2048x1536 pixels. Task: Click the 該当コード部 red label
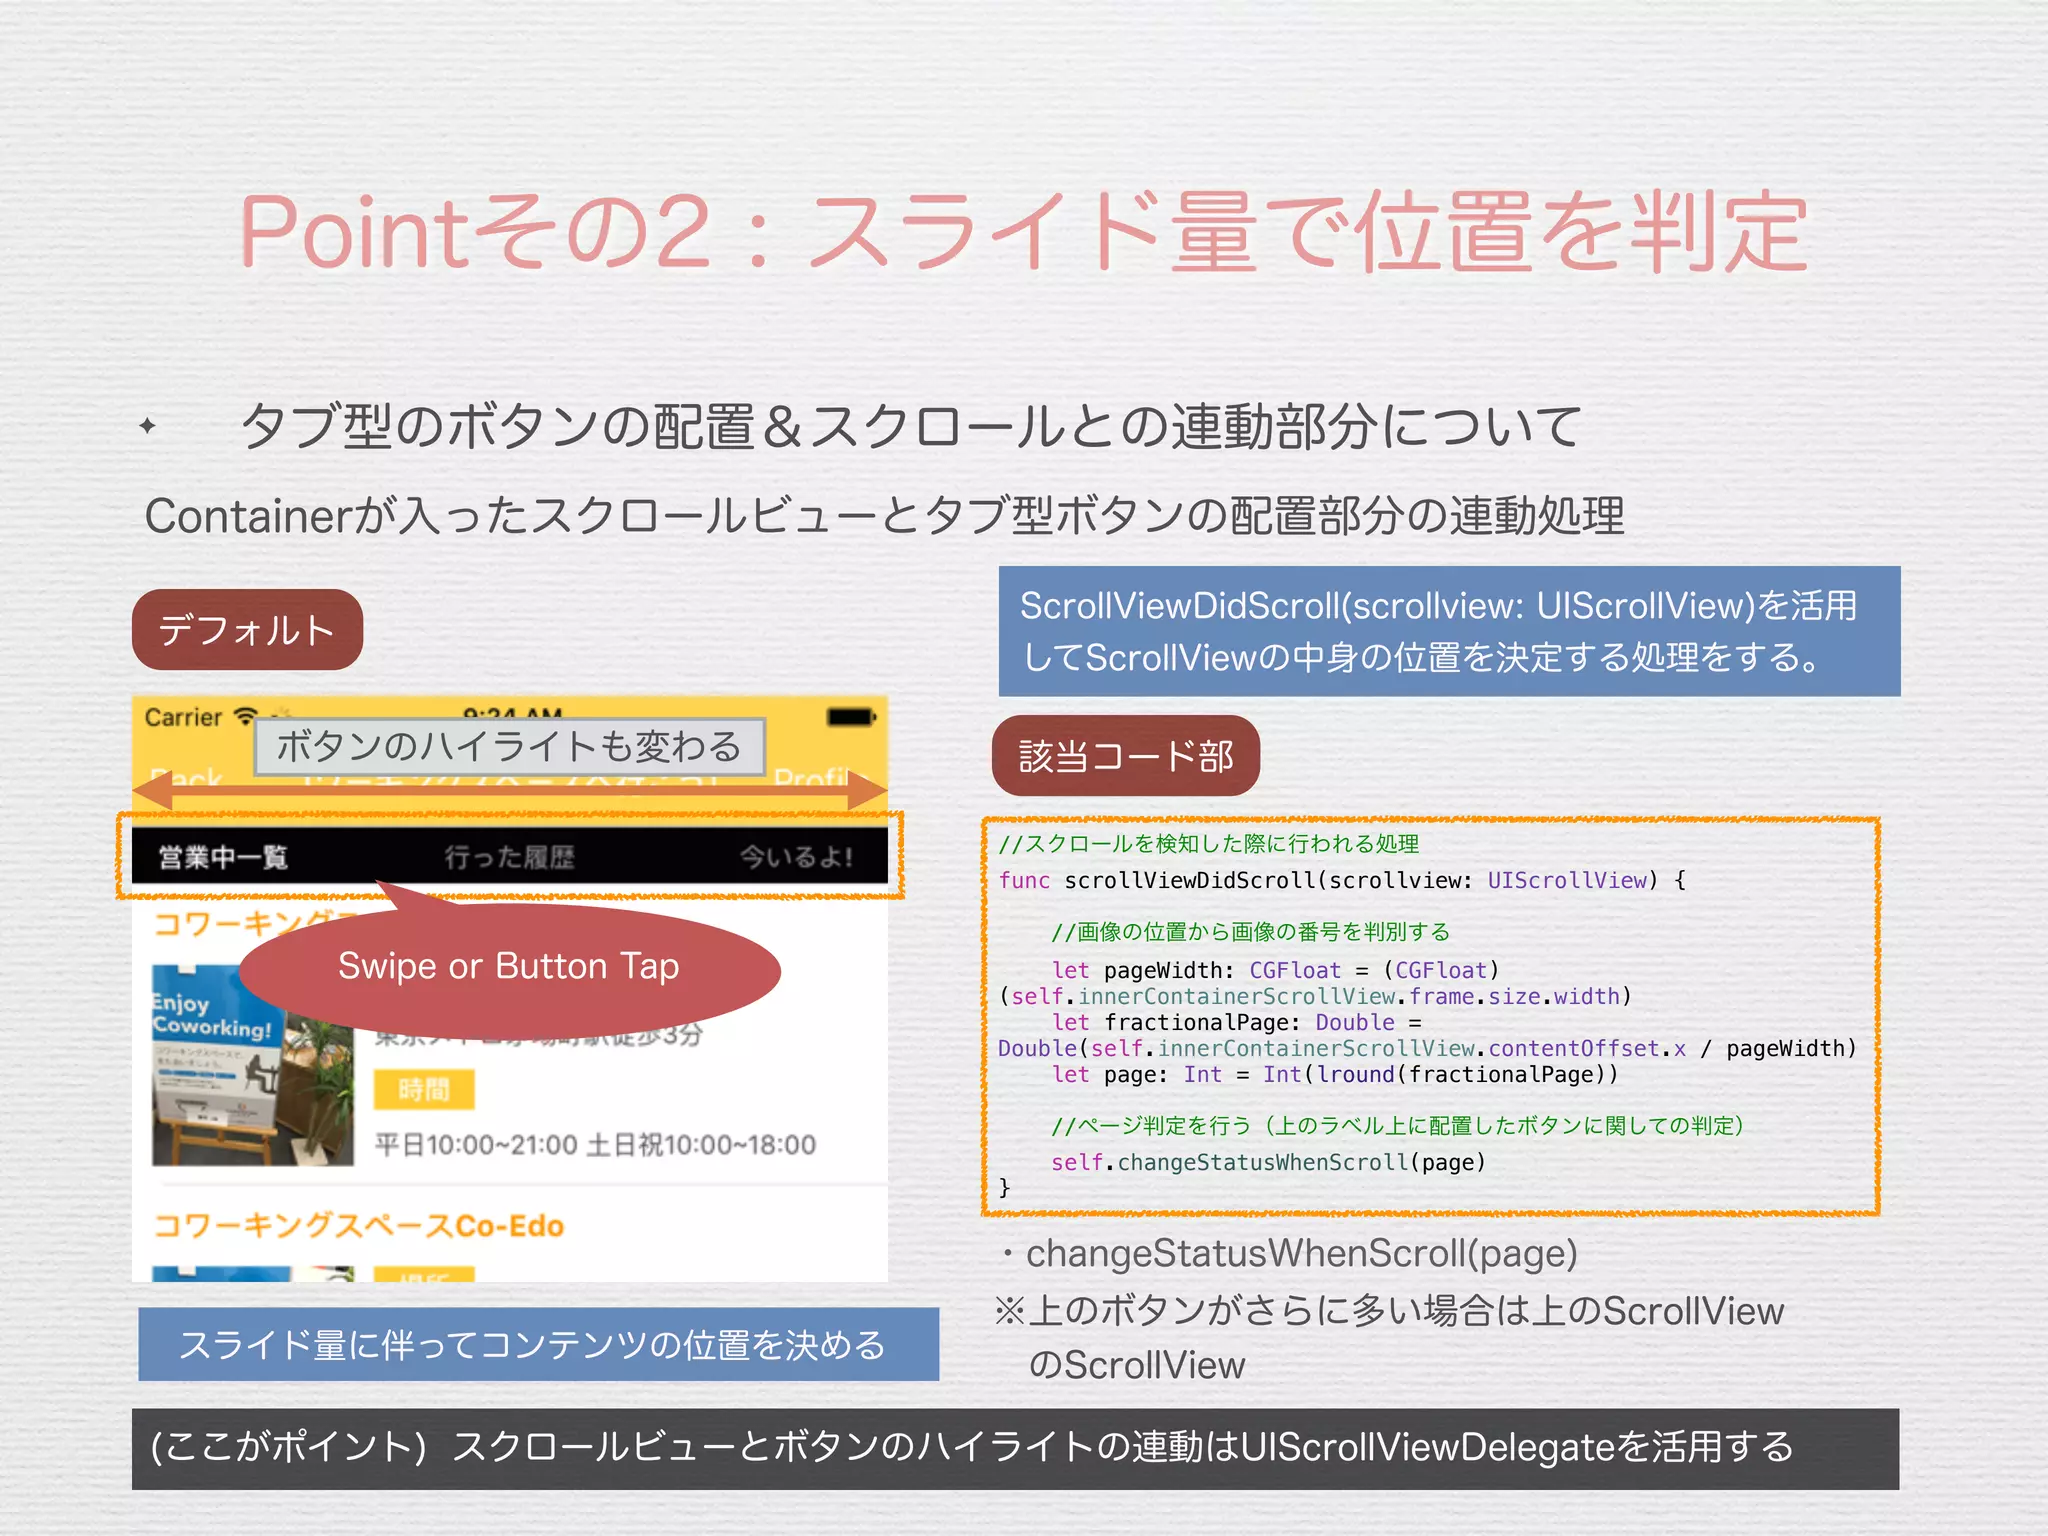1126,756
